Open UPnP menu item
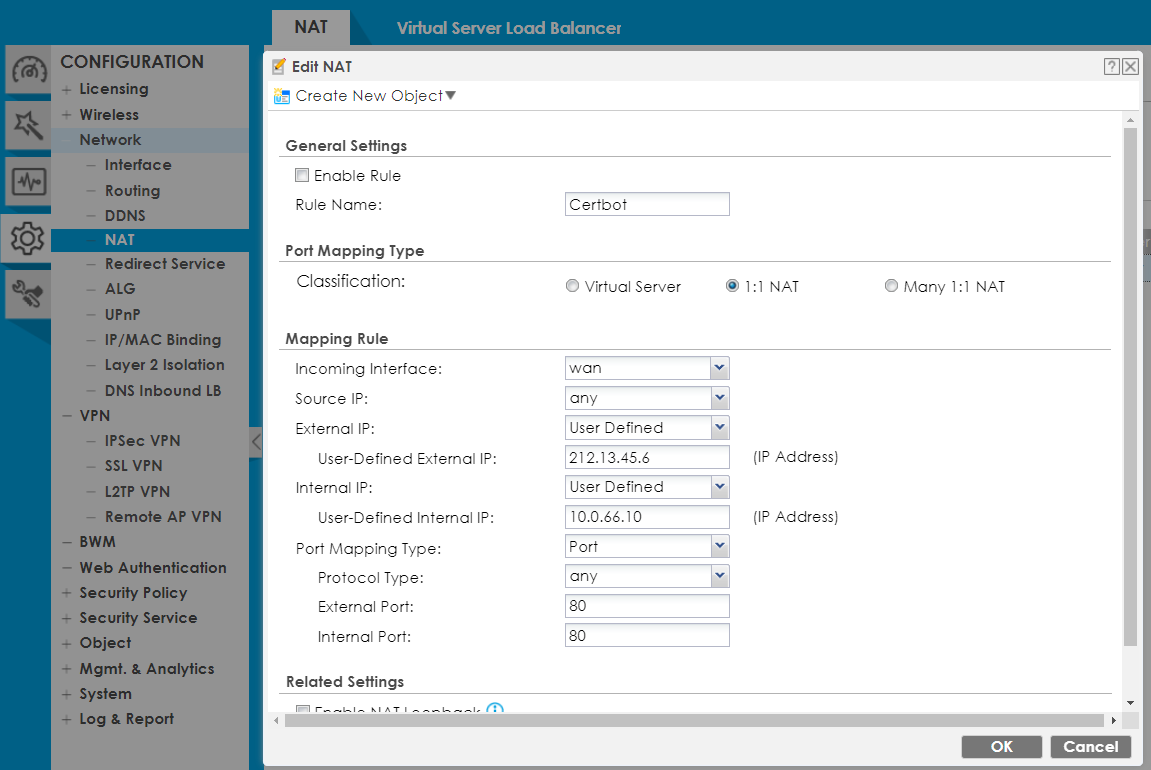Image resolution: width=1151 pixels, height=770 pixels. point(123,314)
